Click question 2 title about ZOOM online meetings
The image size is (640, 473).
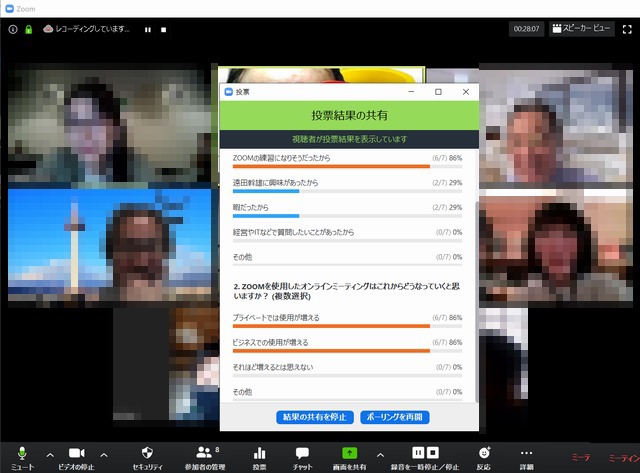pos(347,291)
